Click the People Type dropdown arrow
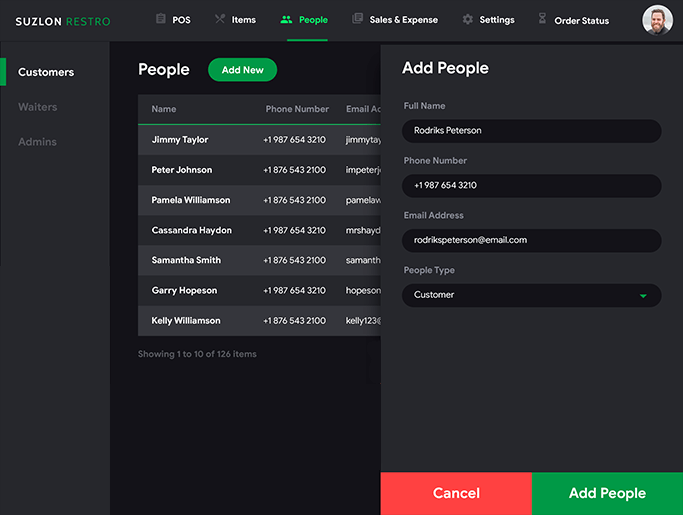Screen dimensions: 683x515 tap(643, 296)
